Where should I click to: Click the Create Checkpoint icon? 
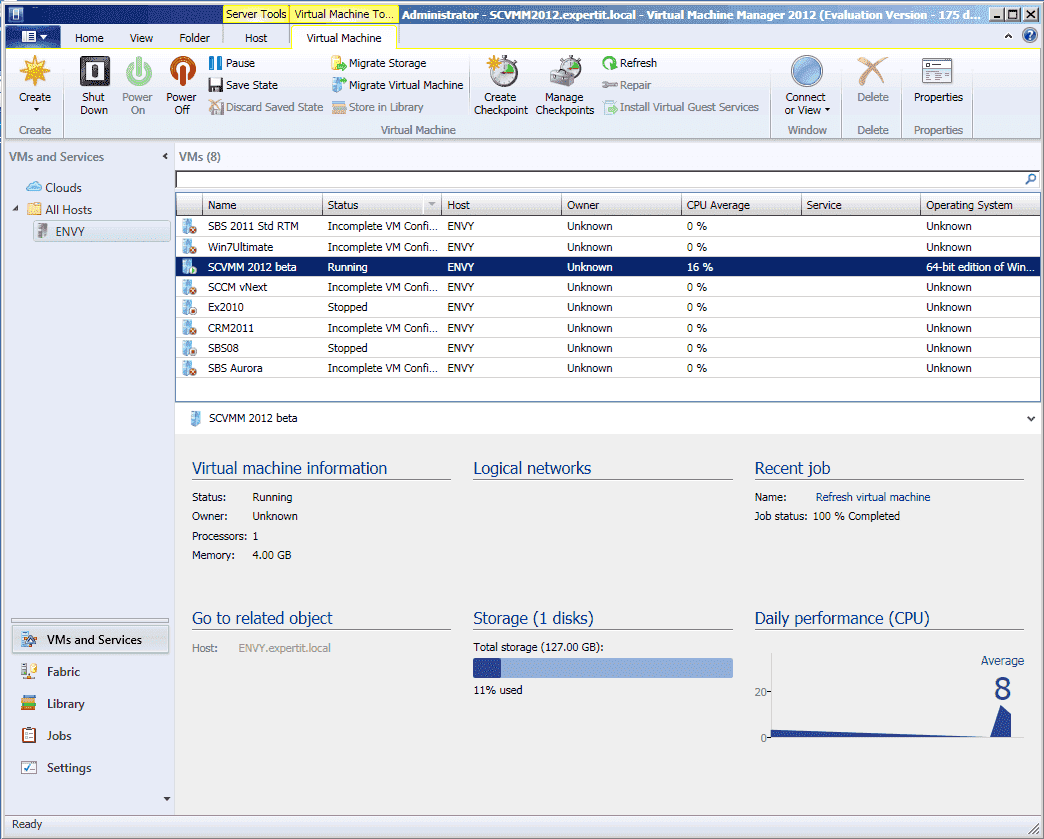501,71
